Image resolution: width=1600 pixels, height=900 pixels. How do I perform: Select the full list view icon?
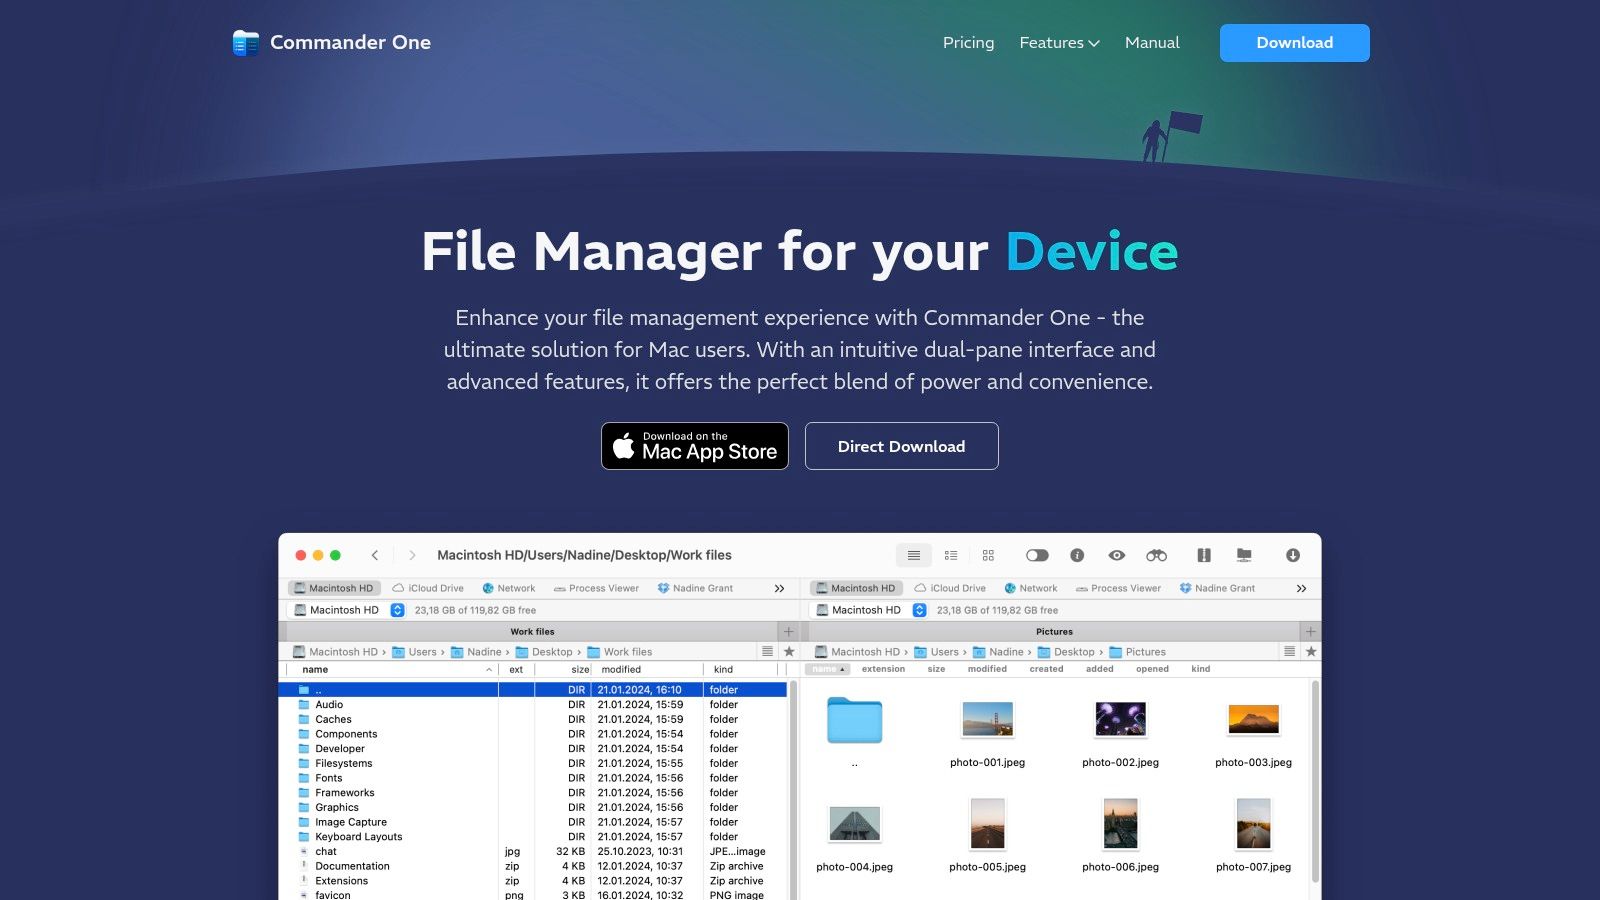click(x=914, y=555)
